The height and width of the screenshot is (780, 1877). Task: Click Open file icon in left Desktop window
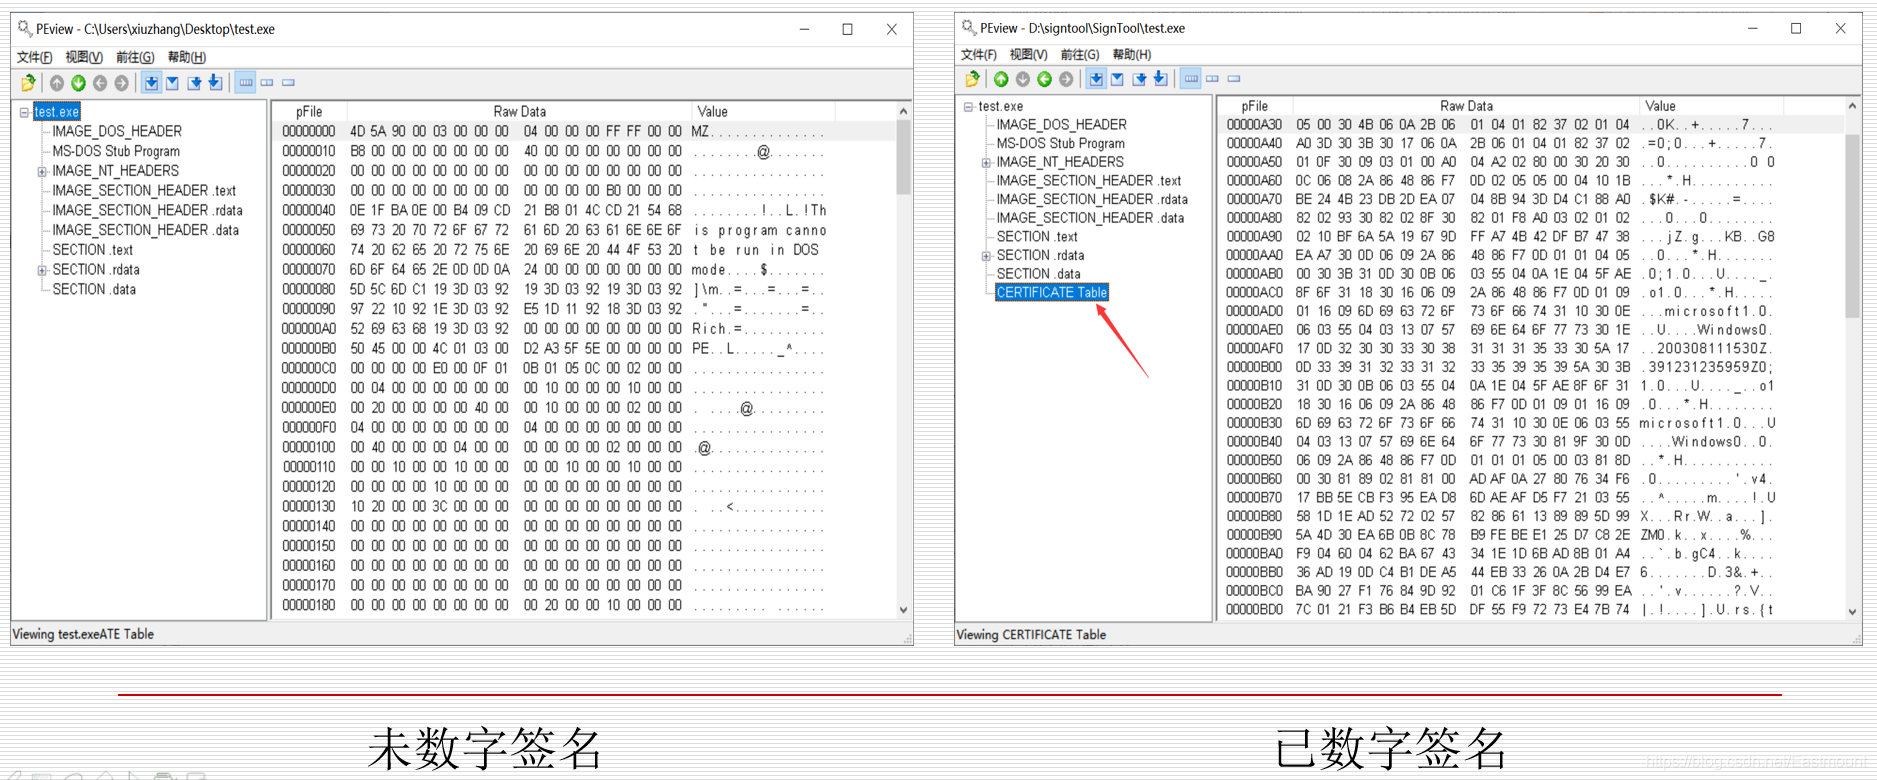pos(28,83)
